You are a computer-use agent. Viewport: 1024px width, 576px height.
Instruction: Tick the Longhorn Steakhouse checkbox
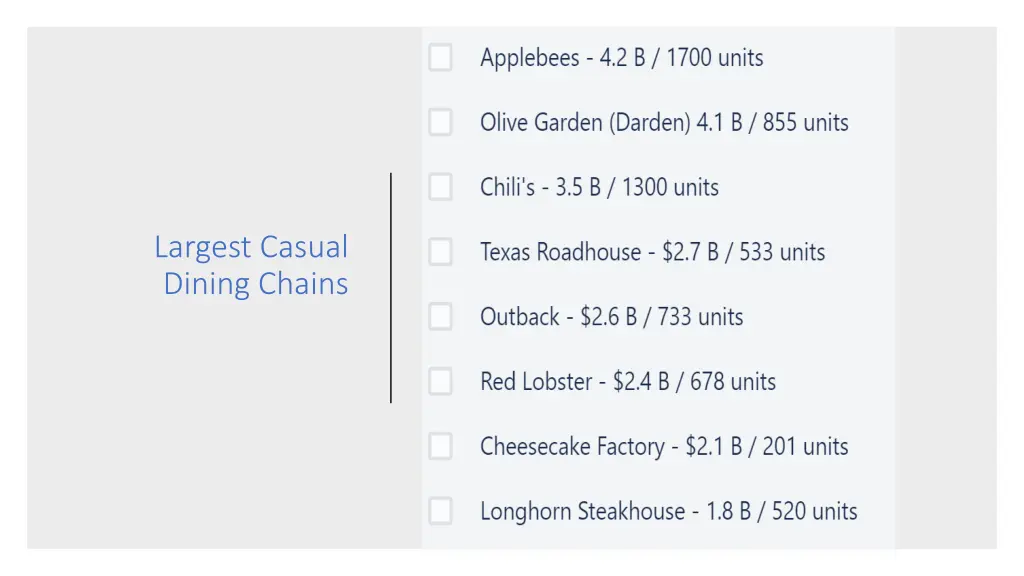click(440, 511)
